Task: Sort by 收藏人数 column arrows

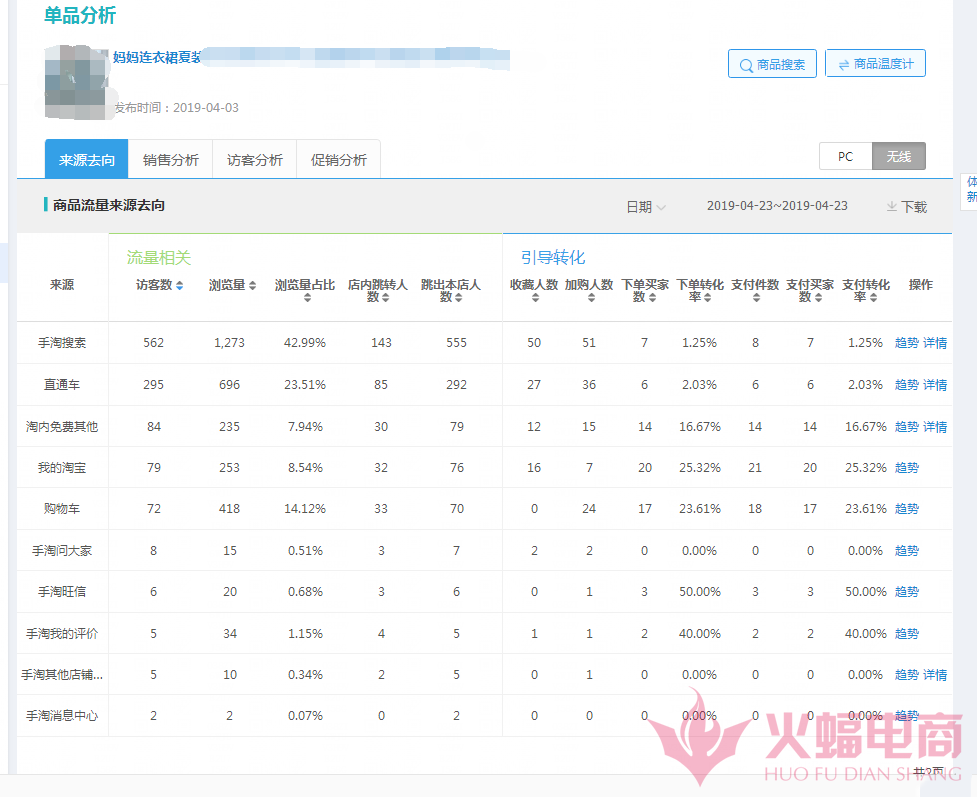Action: coord(534,298)
